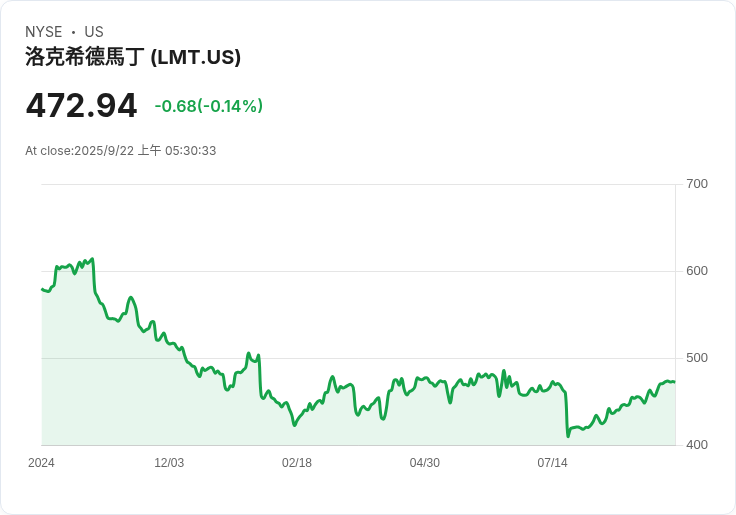
Task: Click the current price 472.94
Action: [82, 106]
